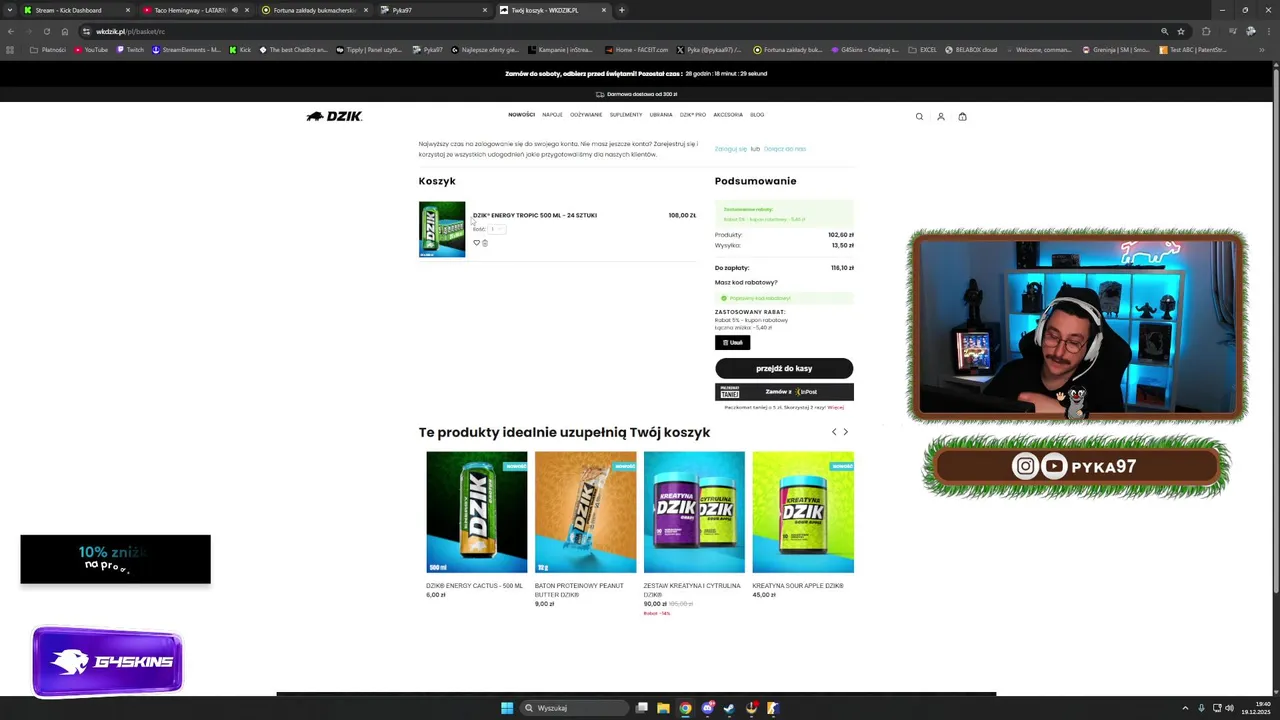Show next recommended products arrow

tap(845, 432)
